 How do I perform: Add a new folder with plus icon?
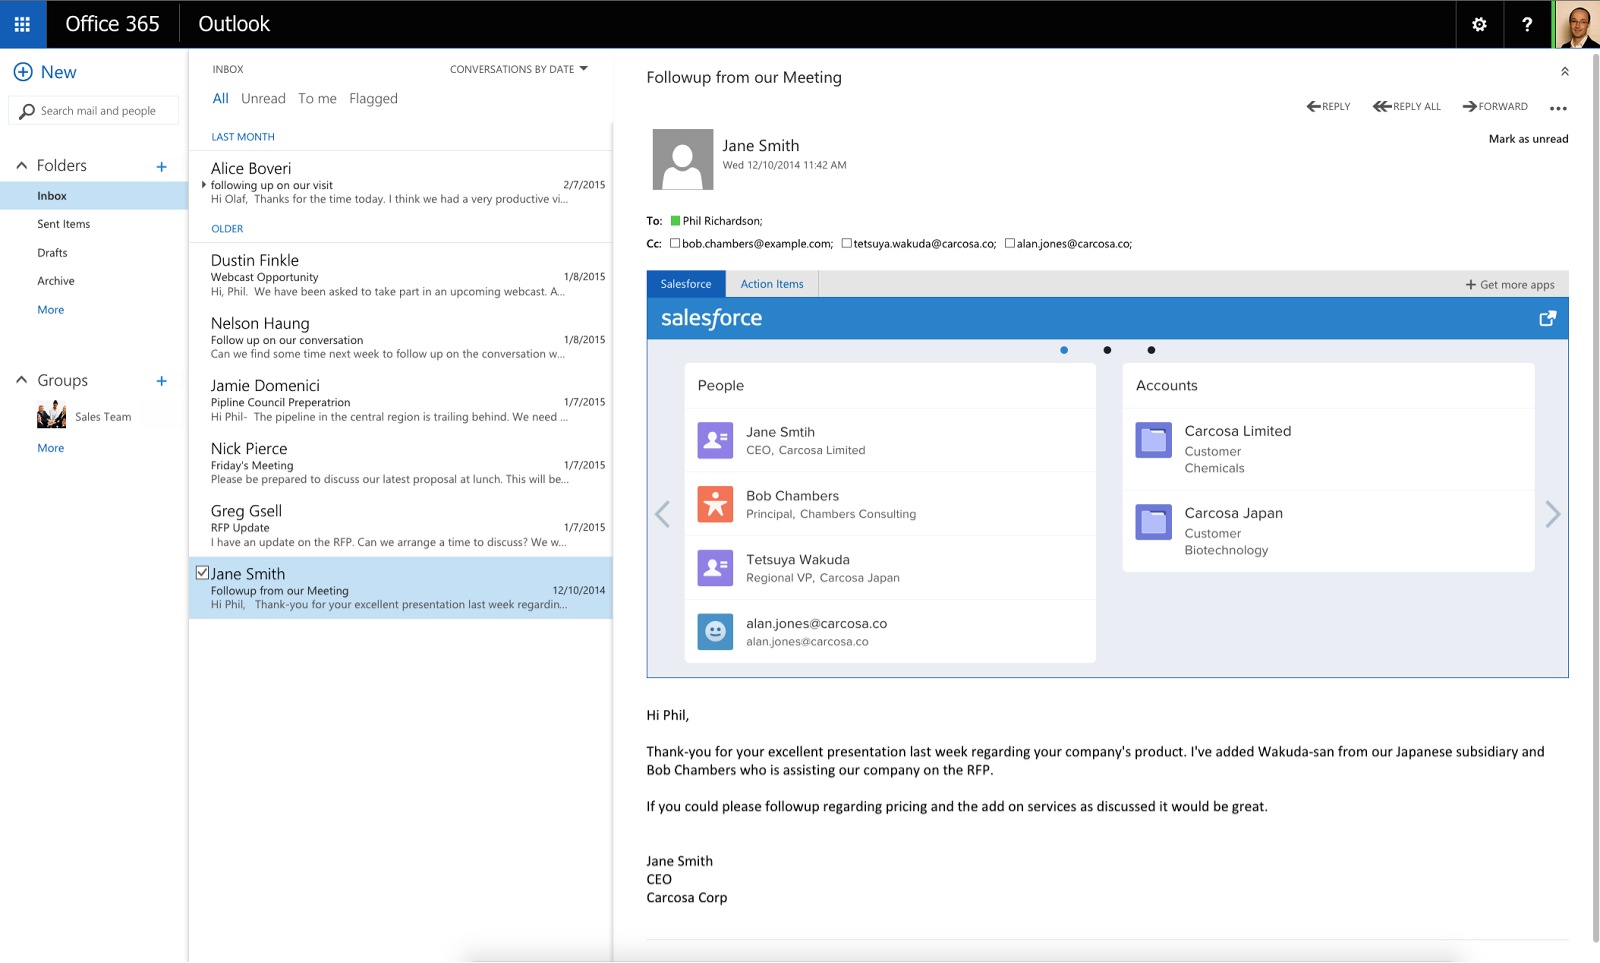click(161, 167)
